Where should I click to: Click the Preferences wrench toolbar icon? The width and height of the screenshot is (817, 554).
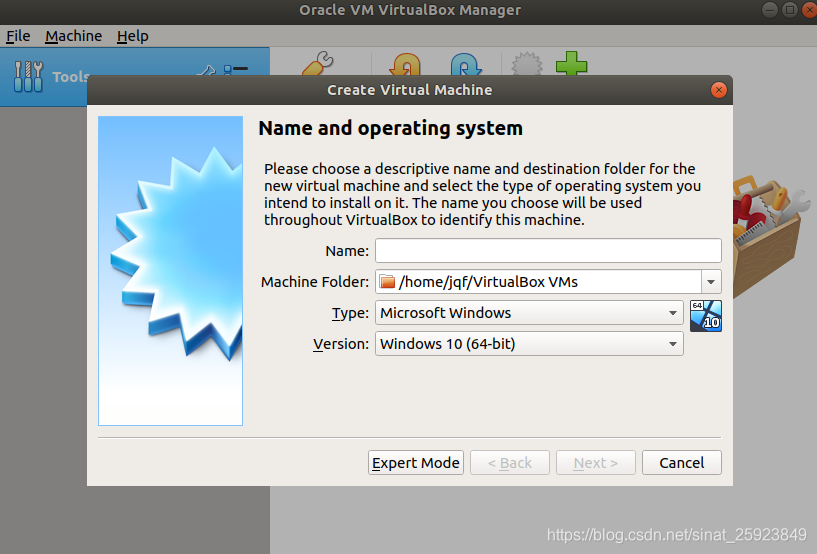[x=317, y=64]
